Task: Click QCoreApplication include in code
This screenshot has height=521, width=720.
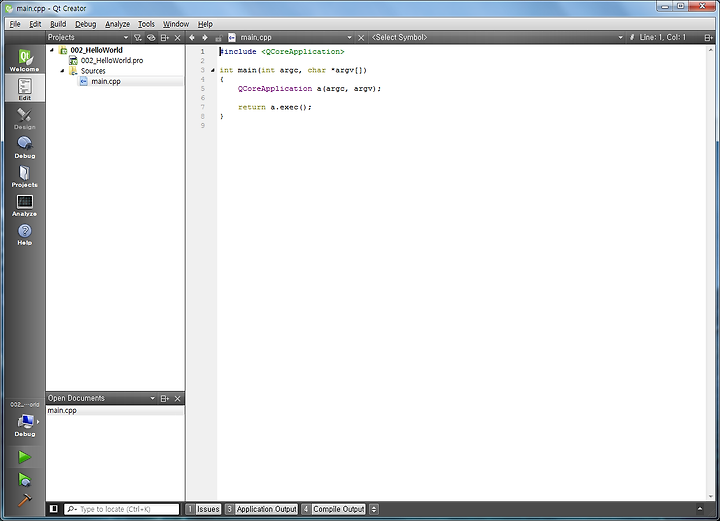Action: click(x=303, y=52)
